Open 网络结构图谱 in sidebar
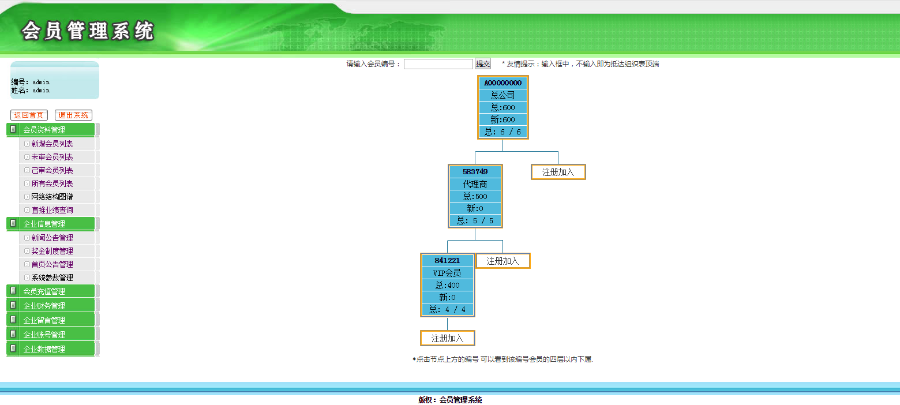 (52, 197)
